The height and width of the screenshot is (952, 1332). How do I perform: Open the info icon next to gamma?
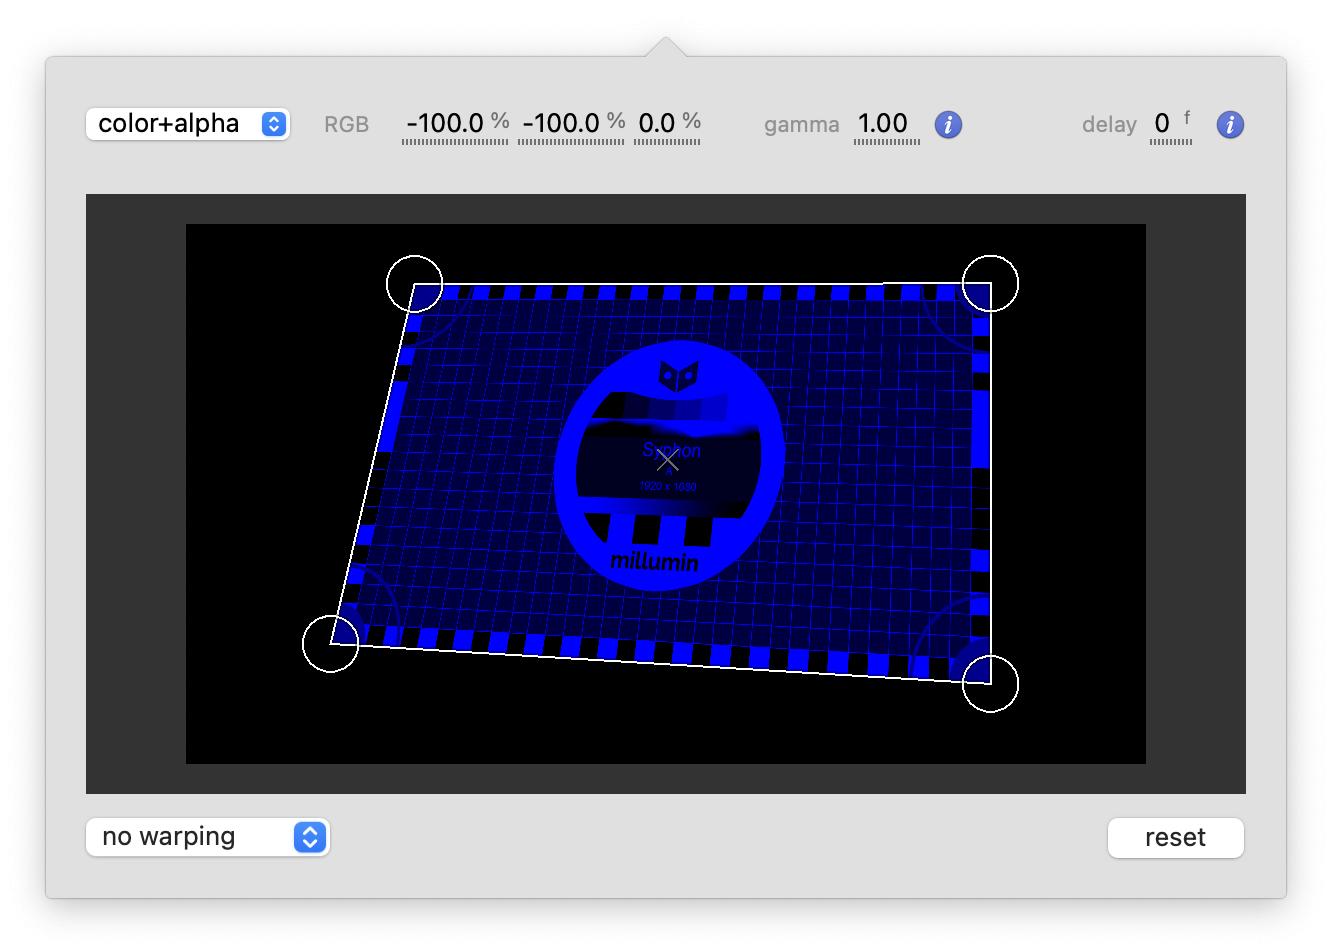click(948, 125)
